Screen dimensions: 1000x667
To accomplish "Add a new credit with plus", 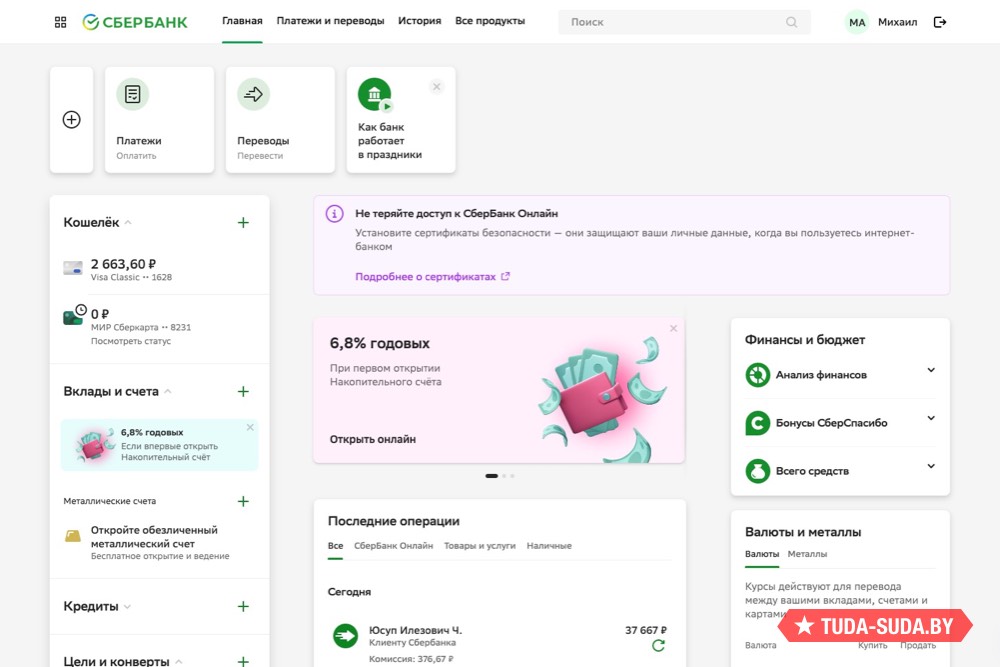I will pyautogui.click(x=243, y=606).
